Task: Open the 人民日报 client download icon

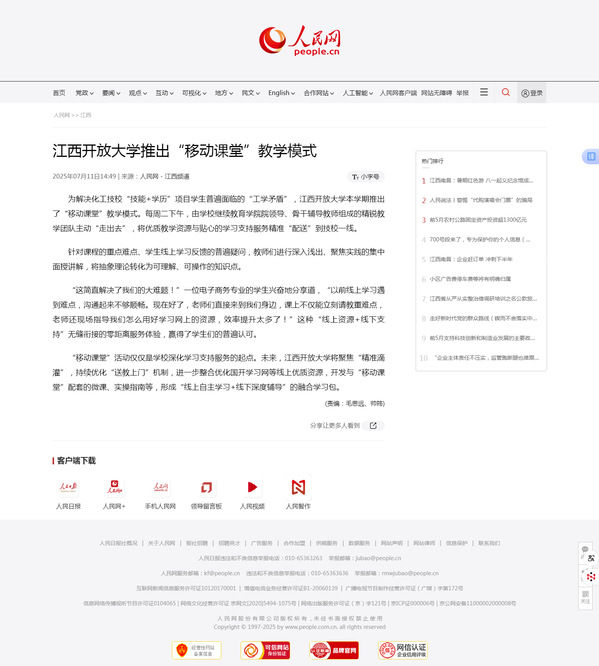Action: pyautogui.click(x=68, y=488)
